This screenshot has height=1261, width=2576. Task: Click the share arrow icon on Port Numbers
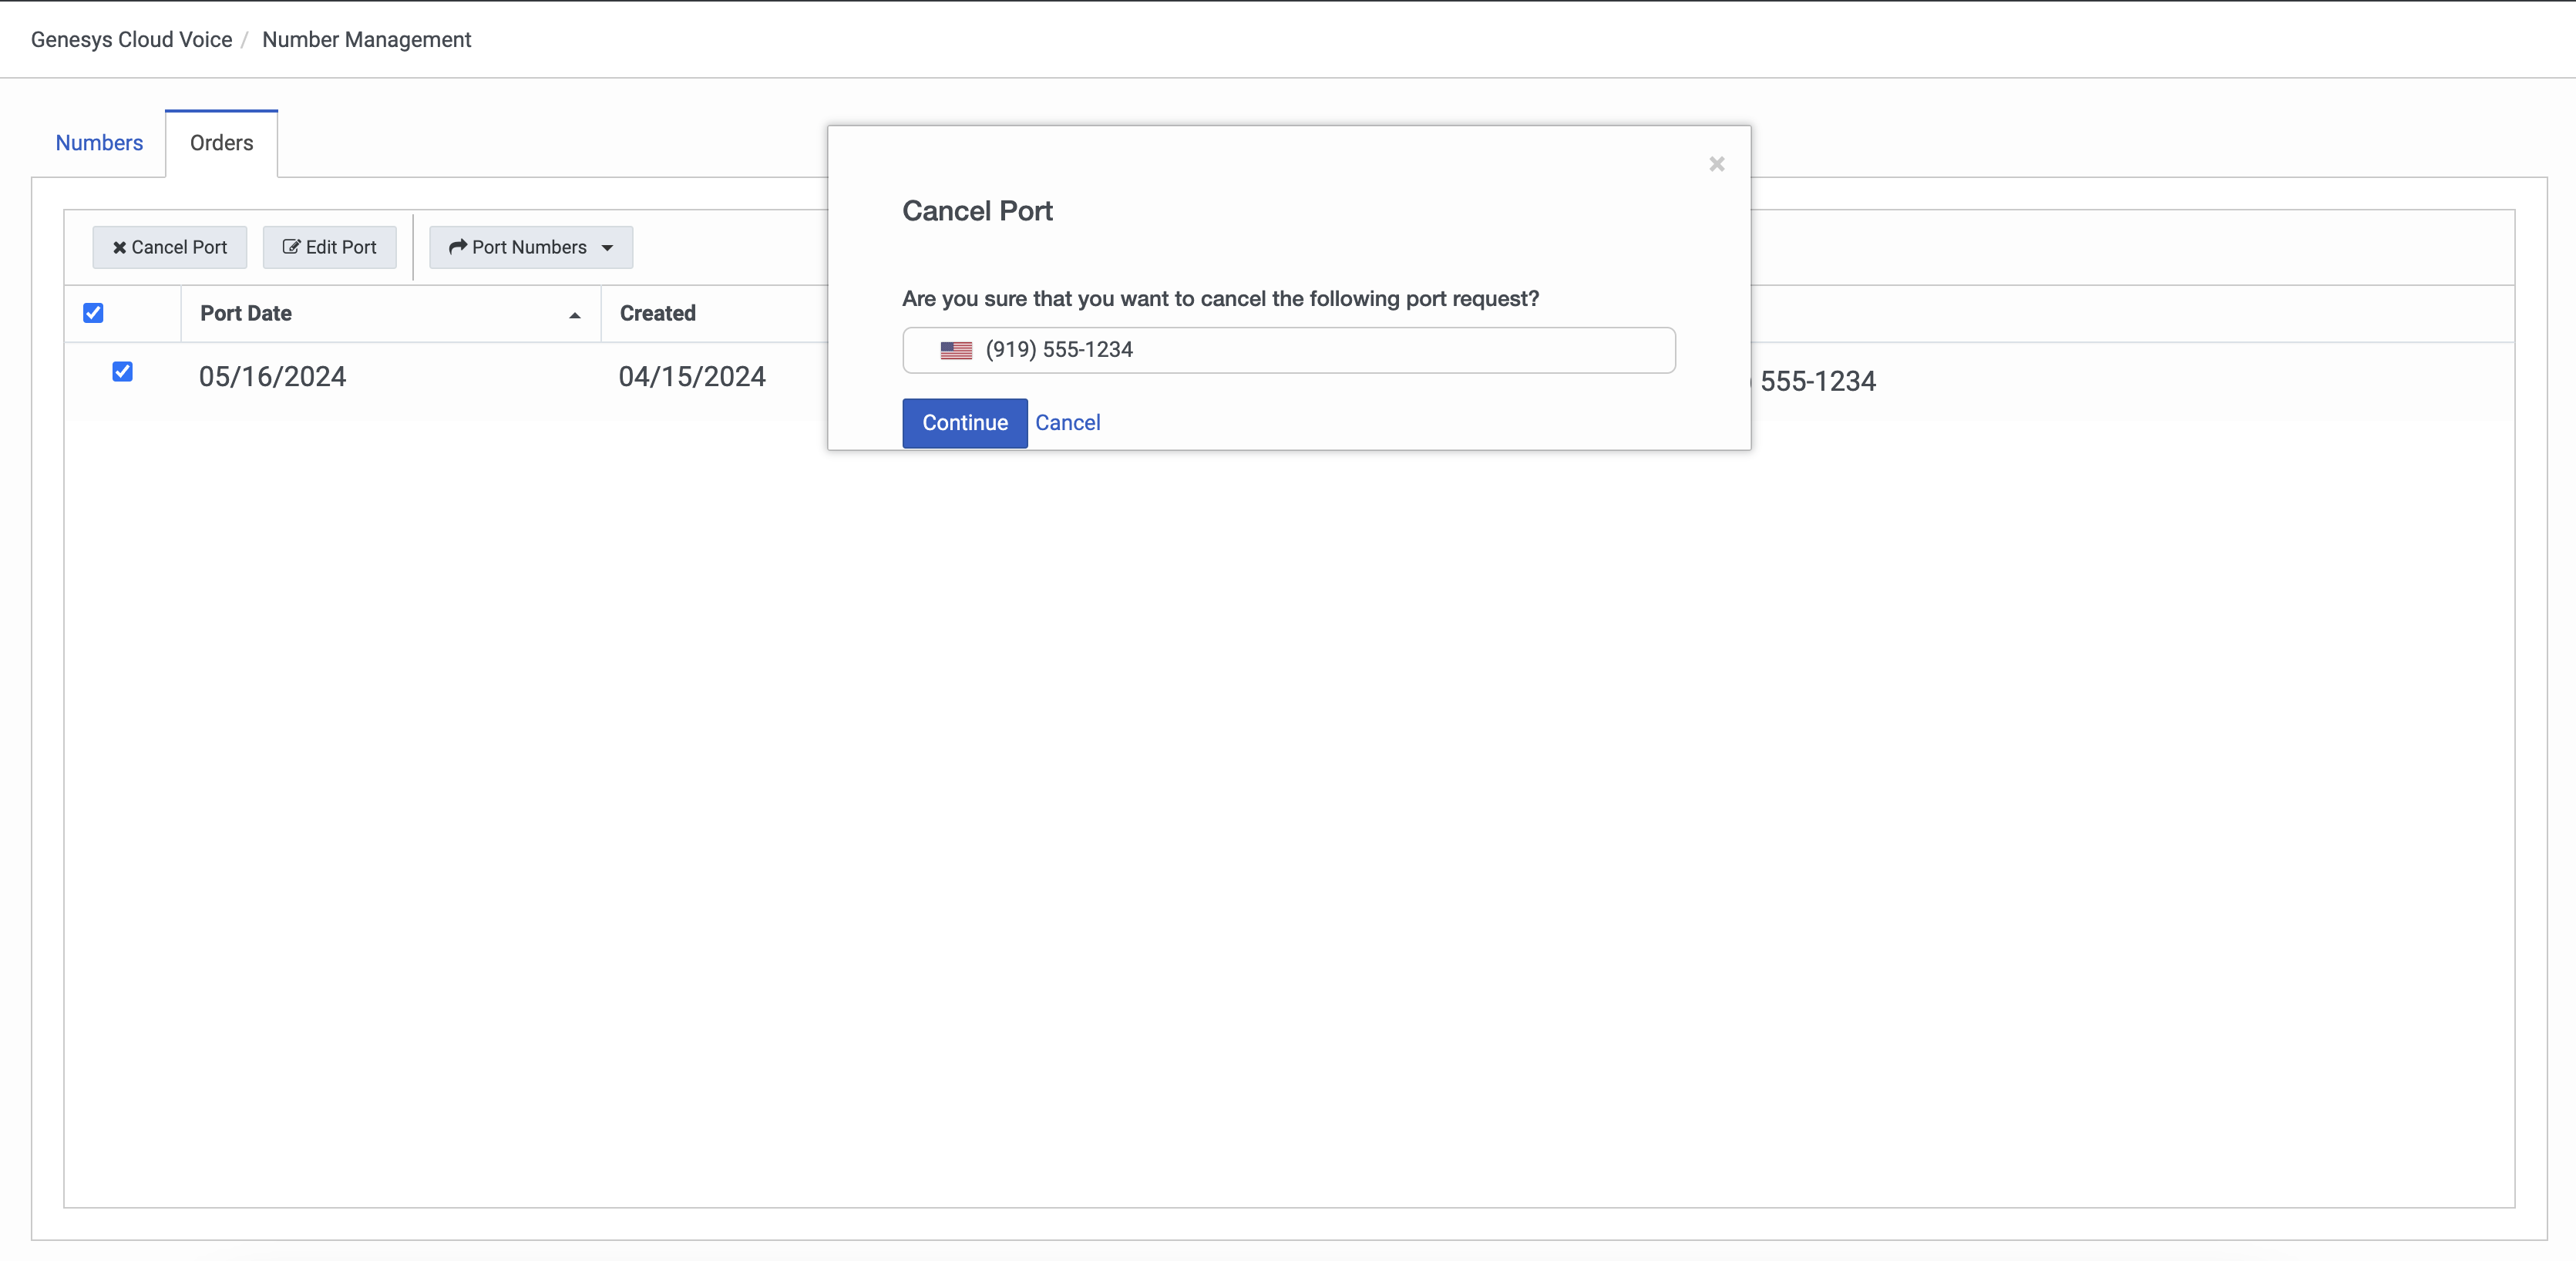[458, 247]
